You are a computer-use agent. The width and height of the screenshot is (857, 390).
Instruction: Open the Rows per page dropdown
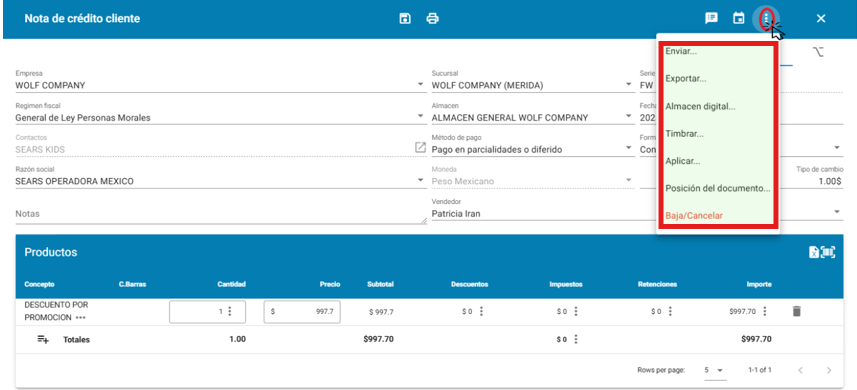[715, 370]
